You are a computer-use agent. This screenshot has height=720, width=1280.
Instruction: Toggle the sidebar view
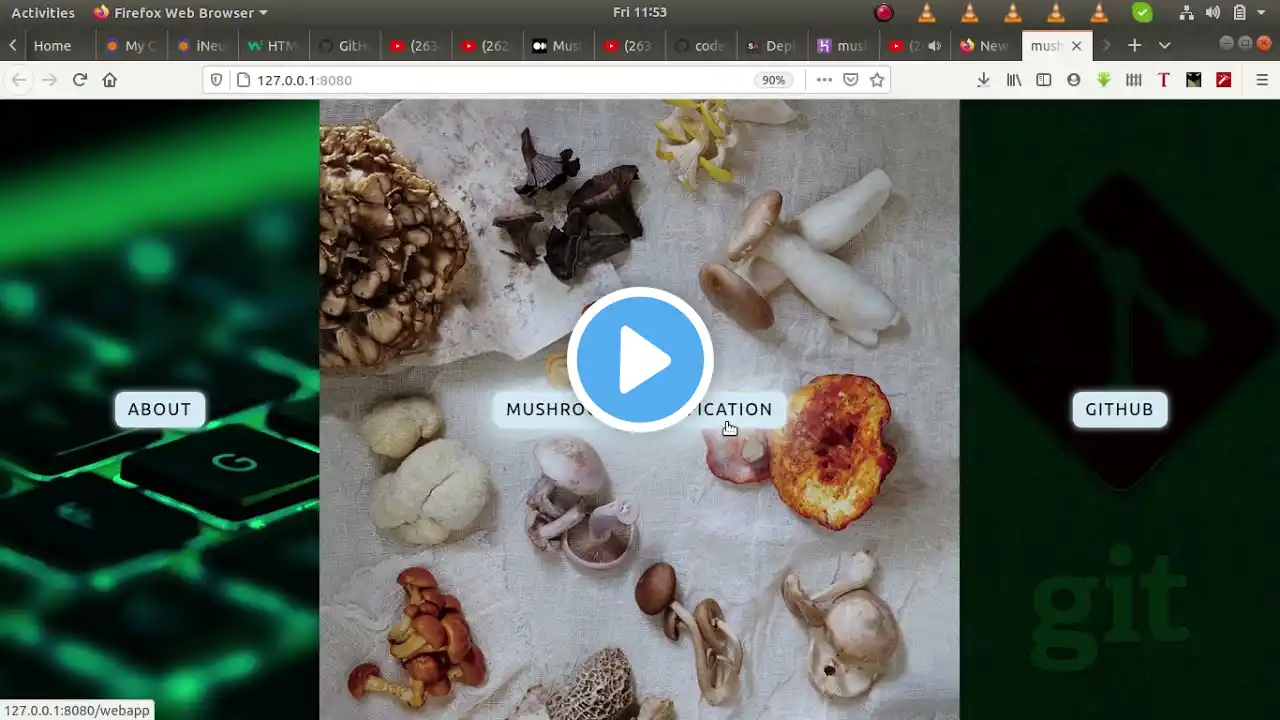1044,80
